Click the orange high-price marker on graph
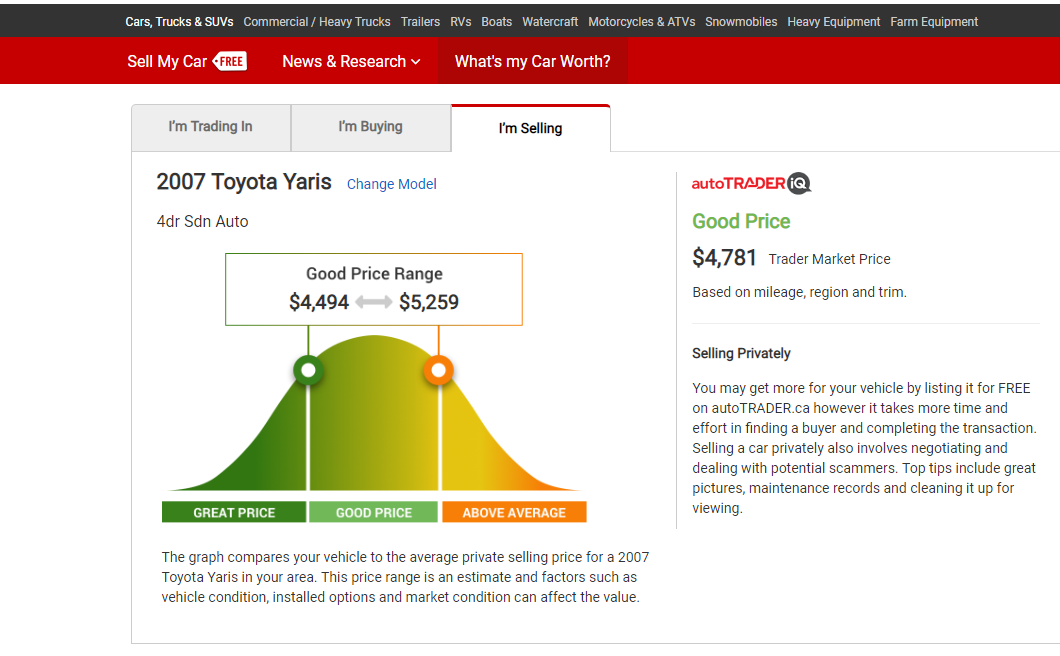 coord(439,371)
